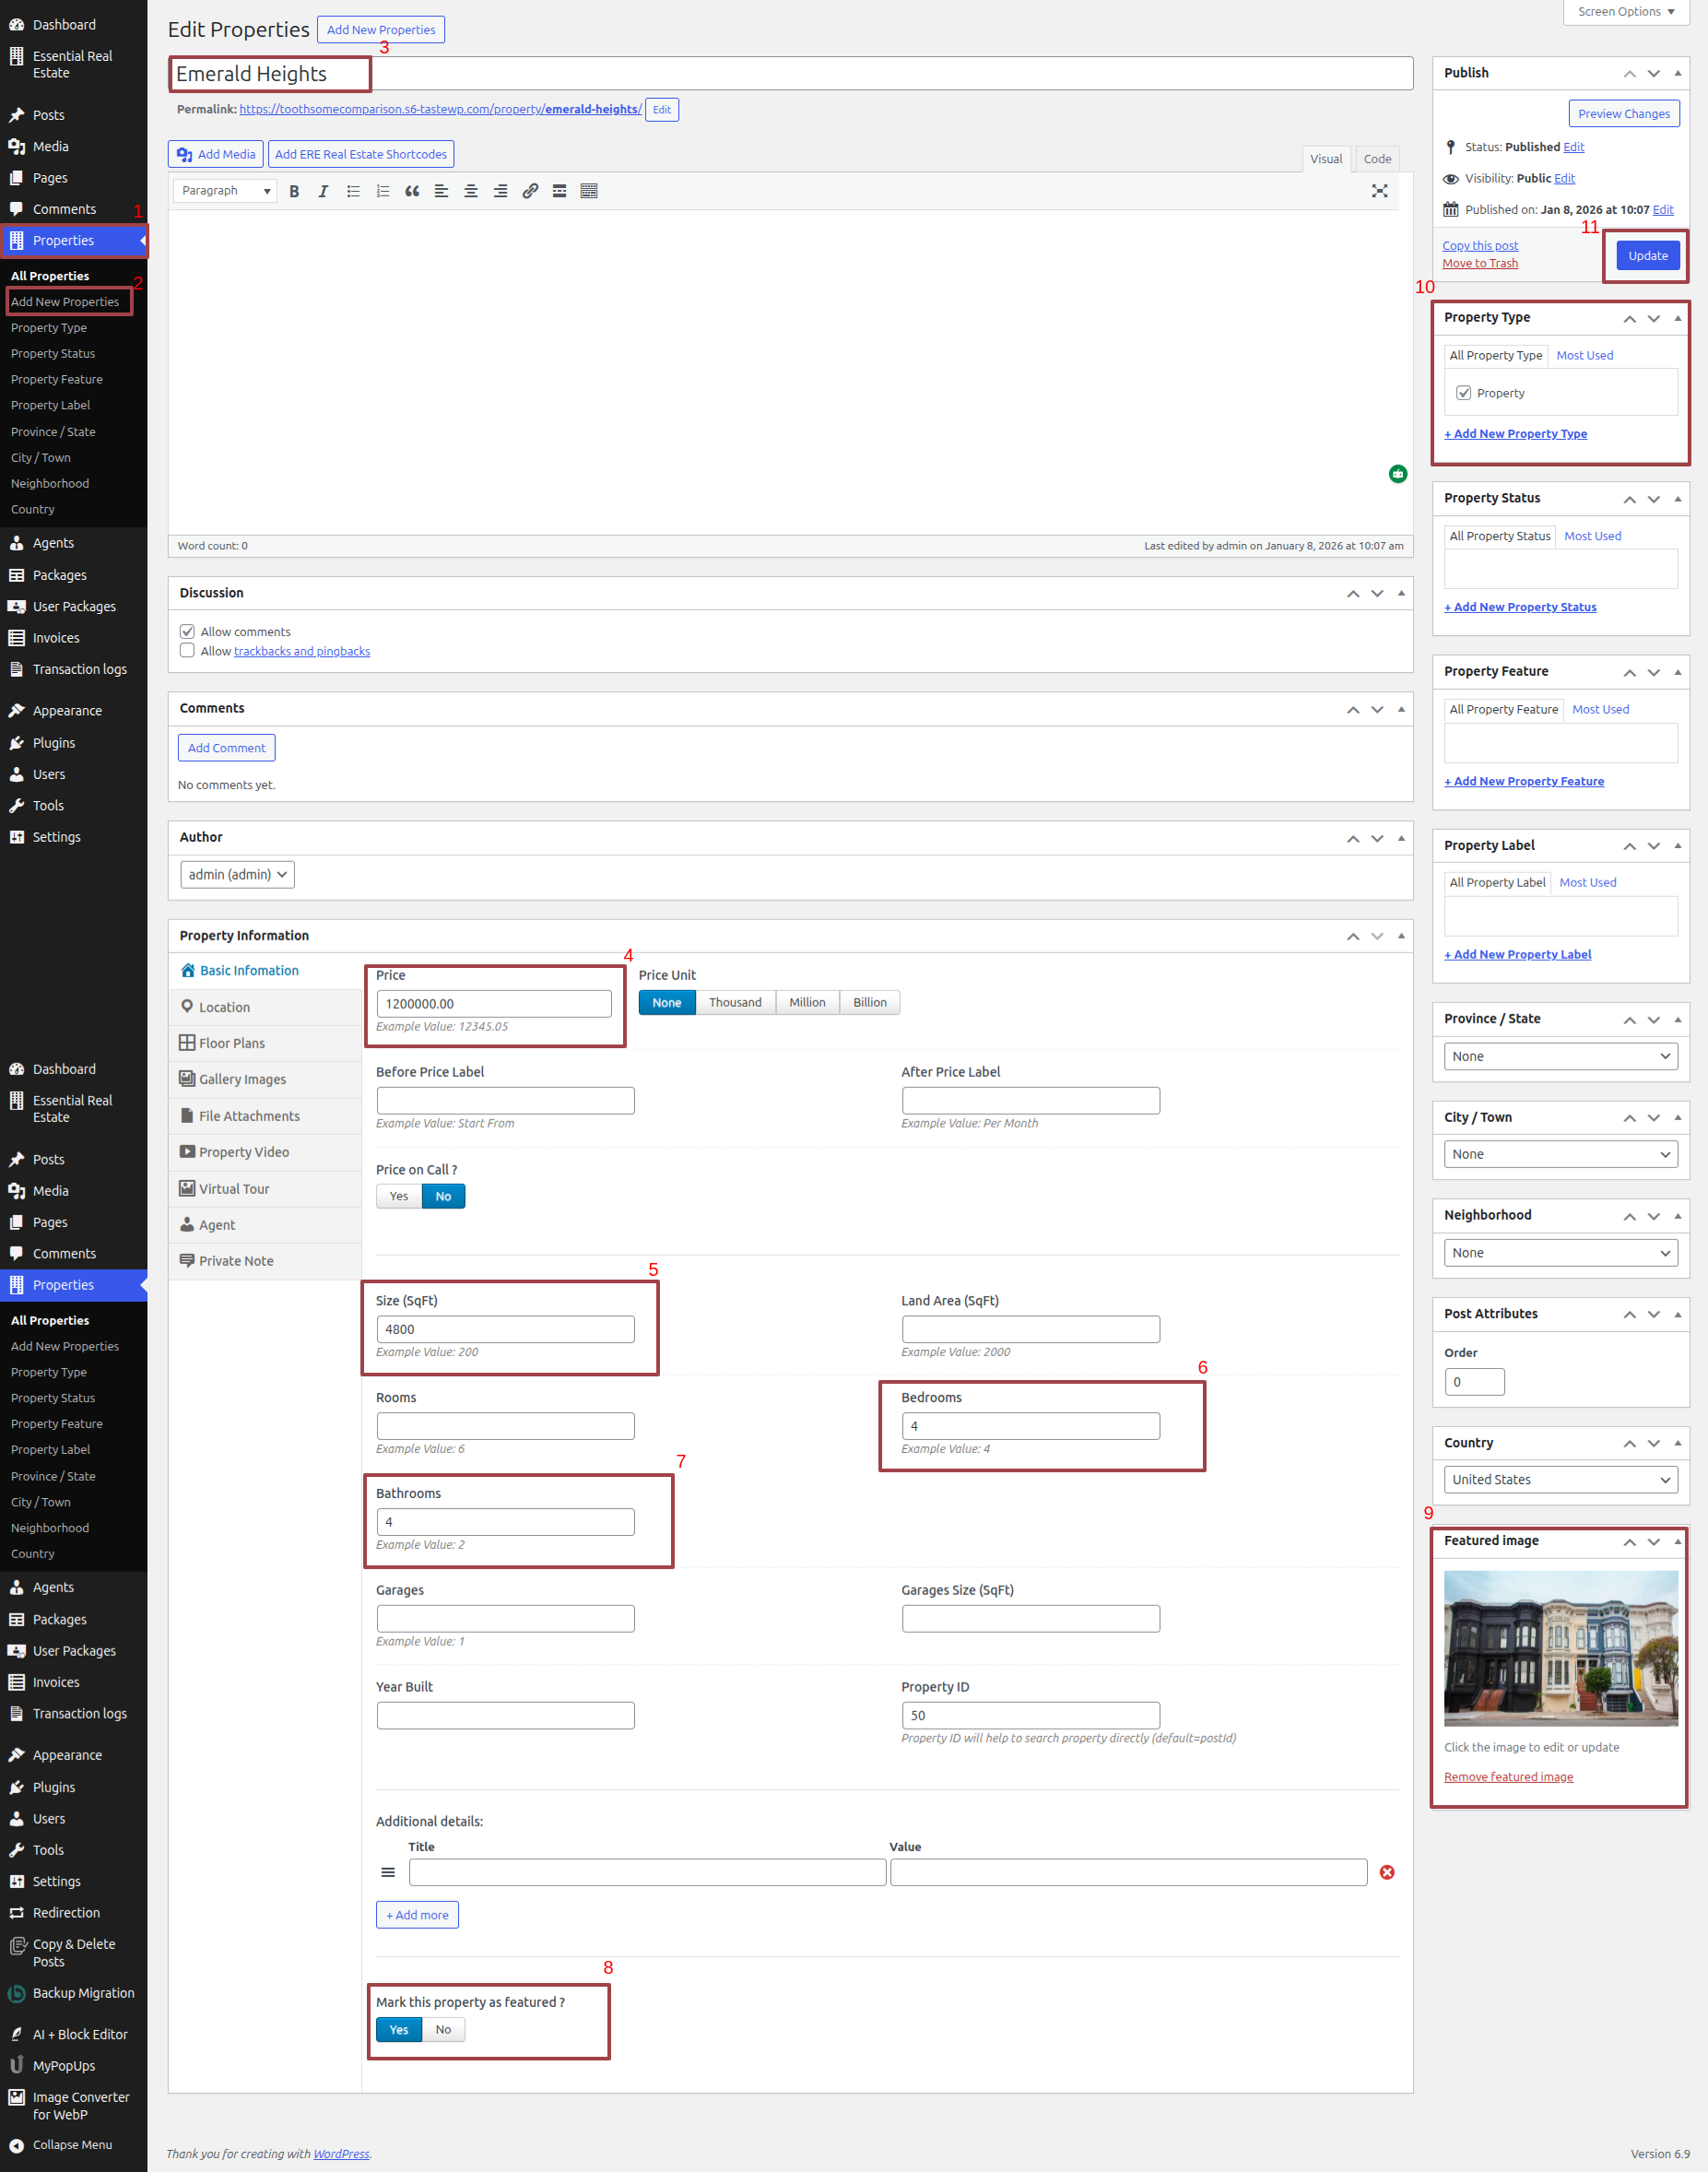Open the Gallery Images tab
The image size is (1708, 2172).
242,1079
